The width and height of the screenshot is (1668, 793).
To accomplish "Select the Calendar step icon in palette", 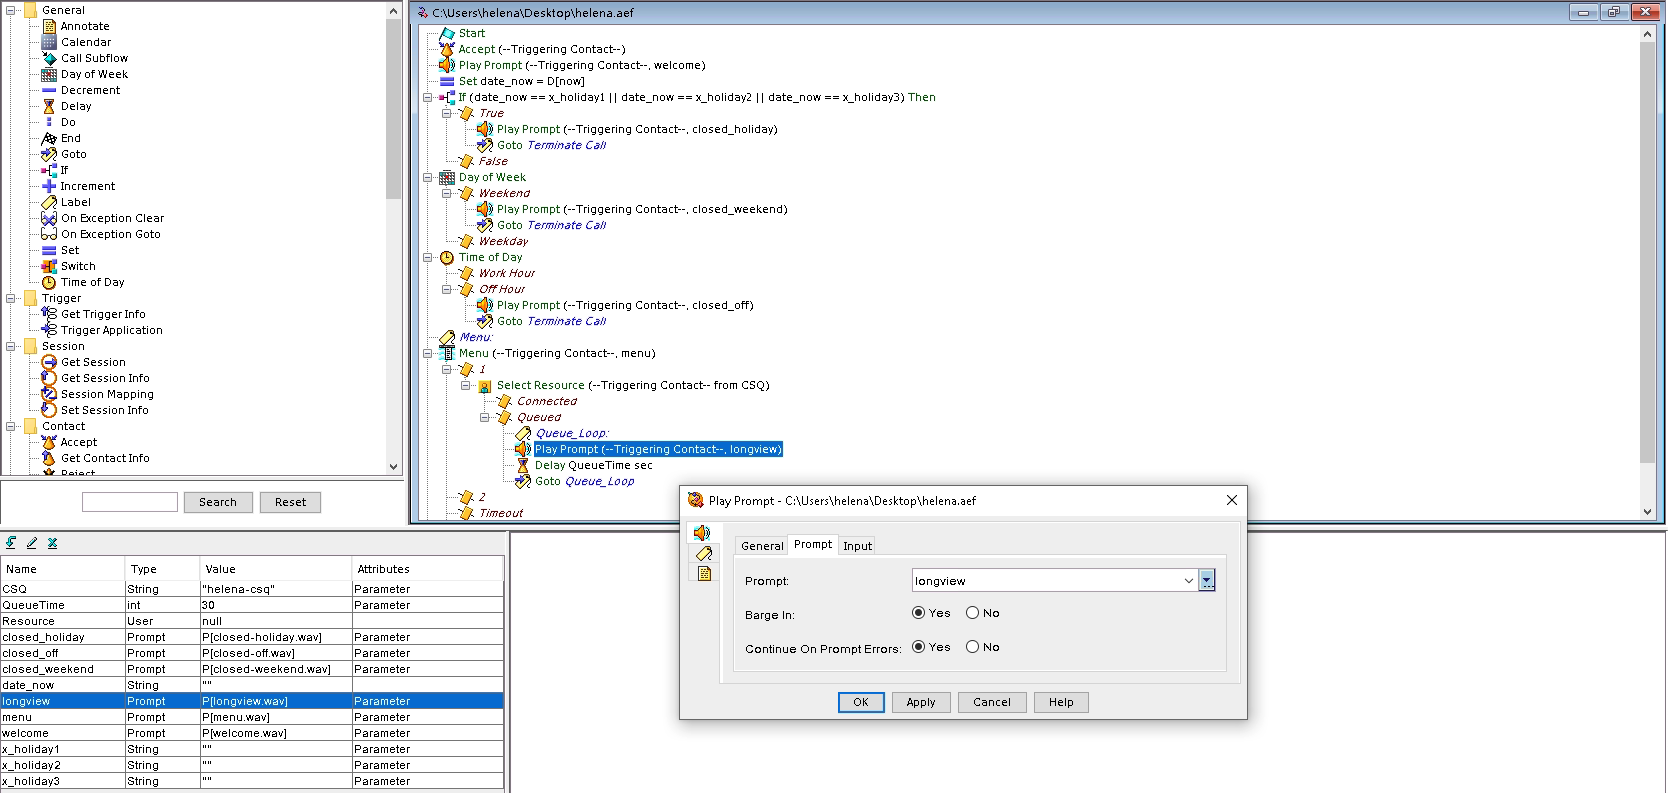I will pos(49,42).
